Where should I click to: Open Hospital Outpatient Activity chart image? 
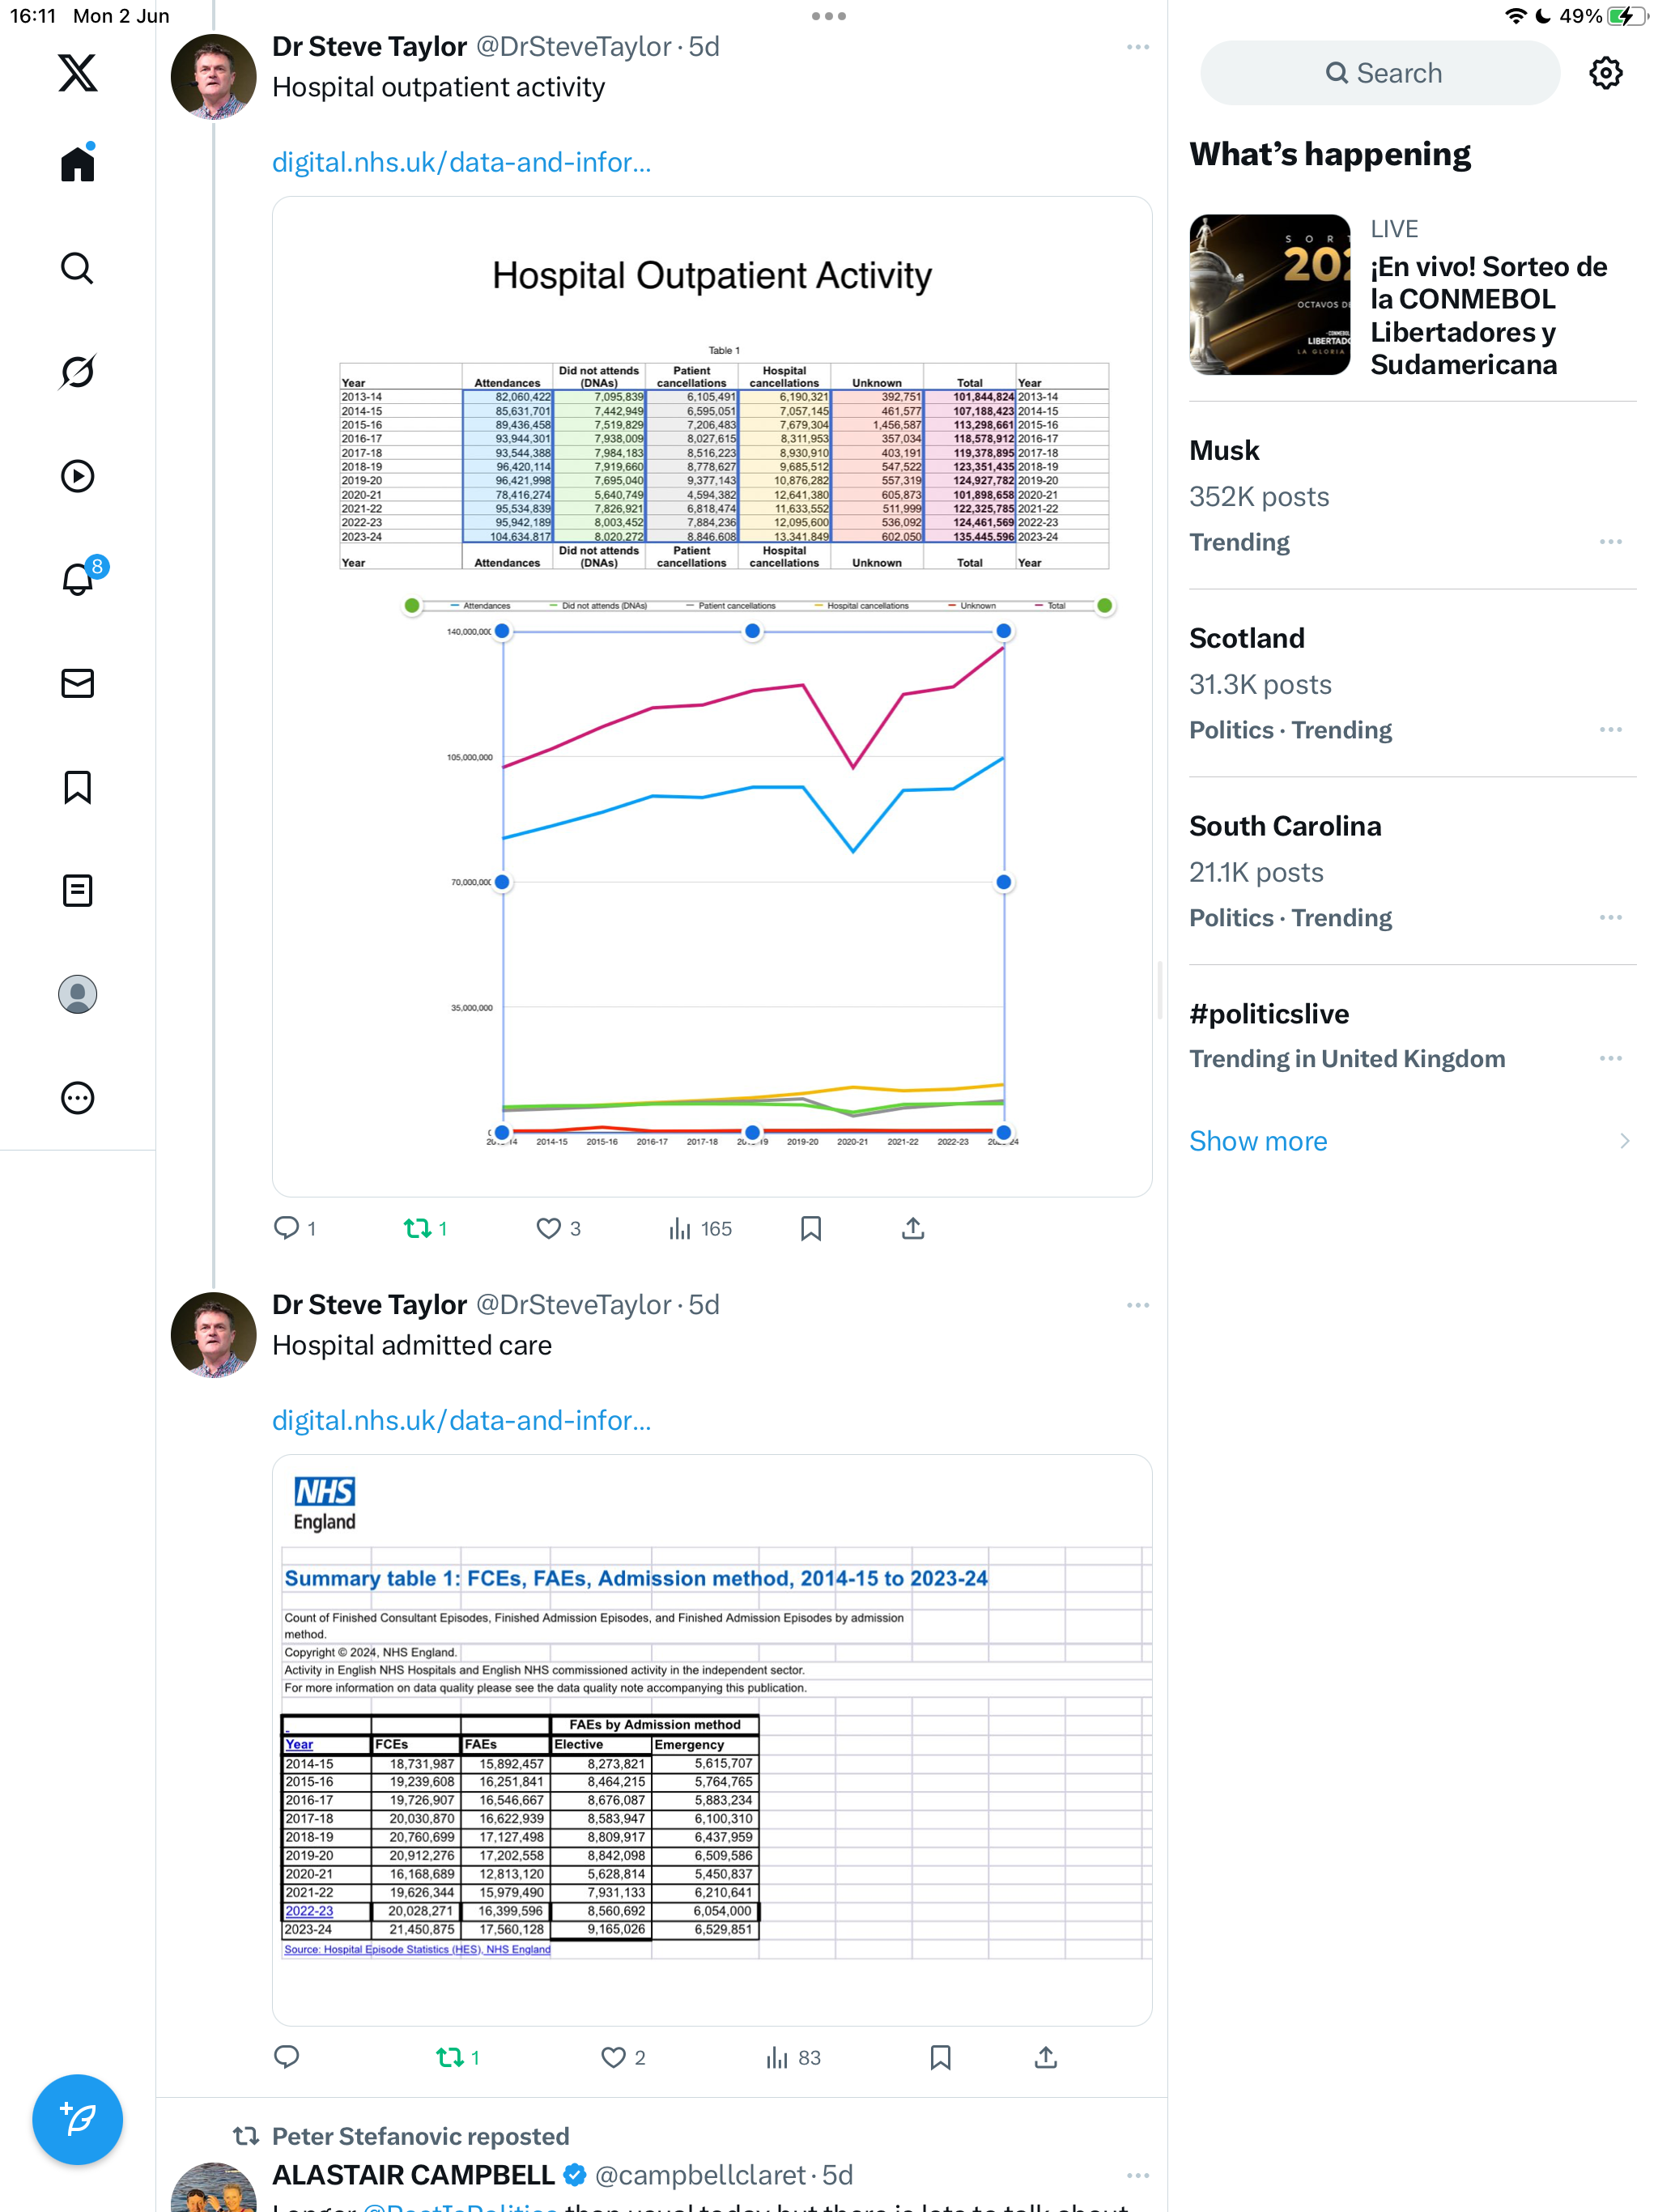[x=712, y=696]
